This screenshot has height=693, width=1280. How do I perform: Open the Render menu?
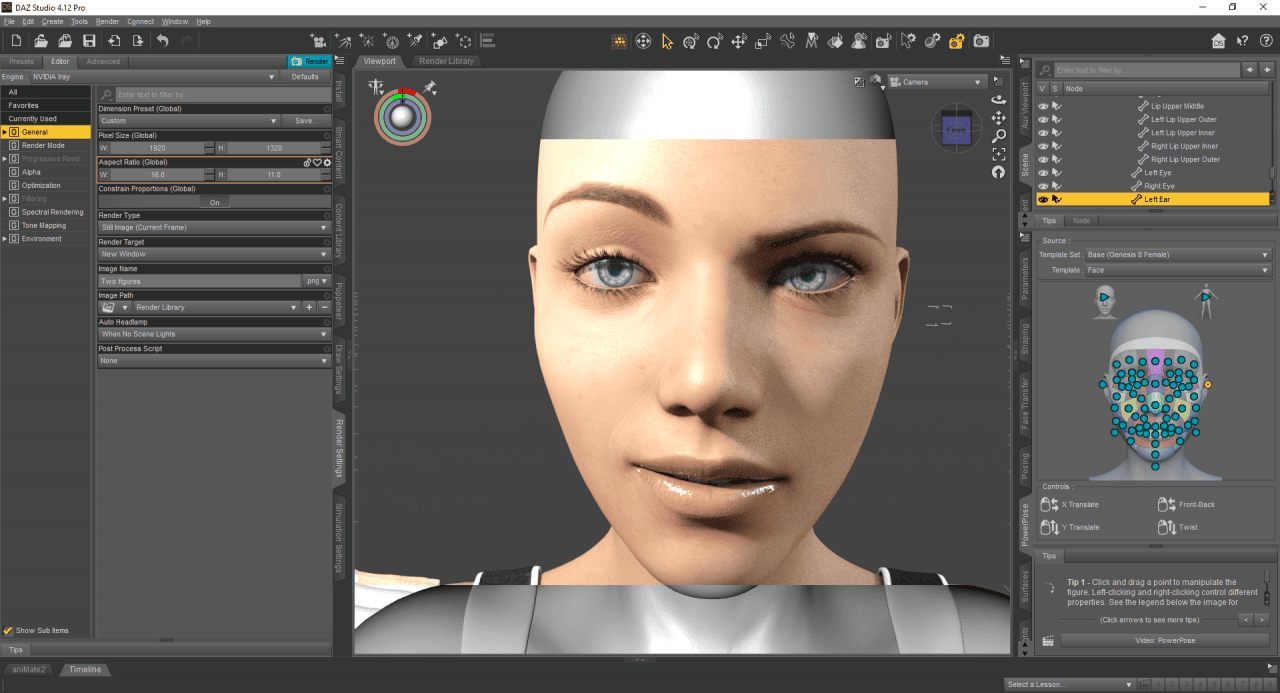(x=107, y=21)
